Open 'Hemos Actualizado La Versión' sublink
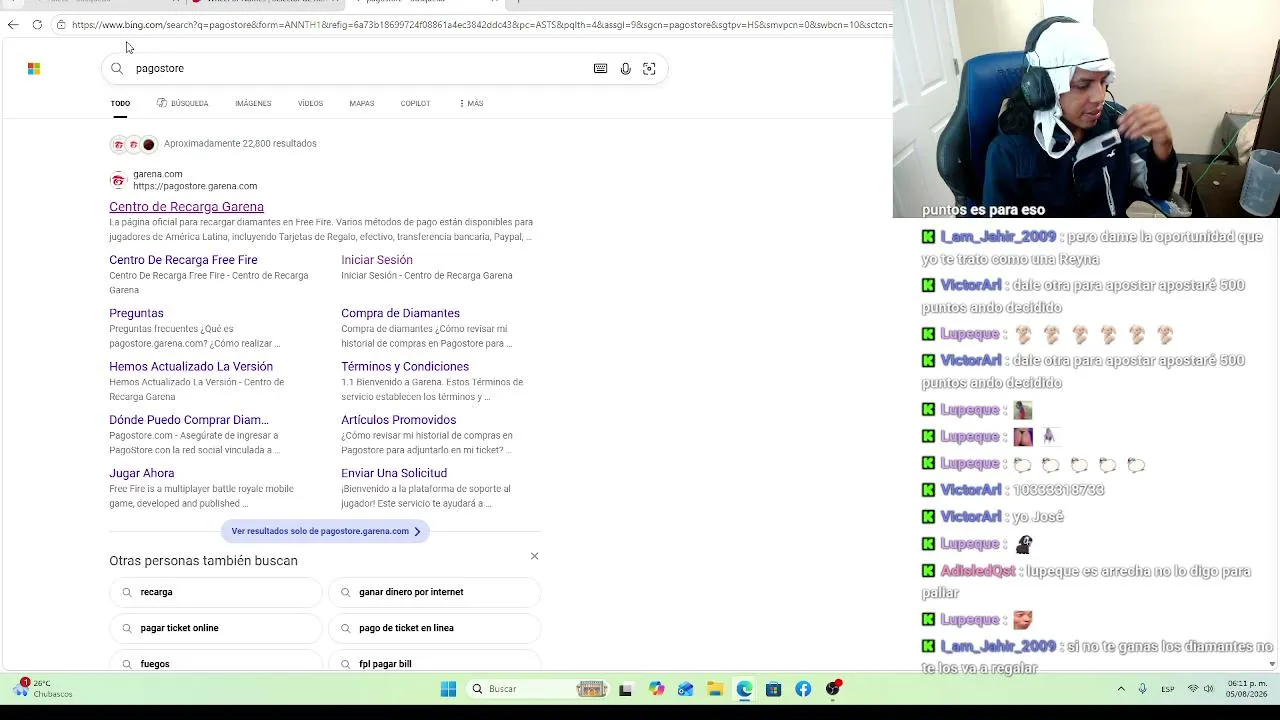 (191, 367)
